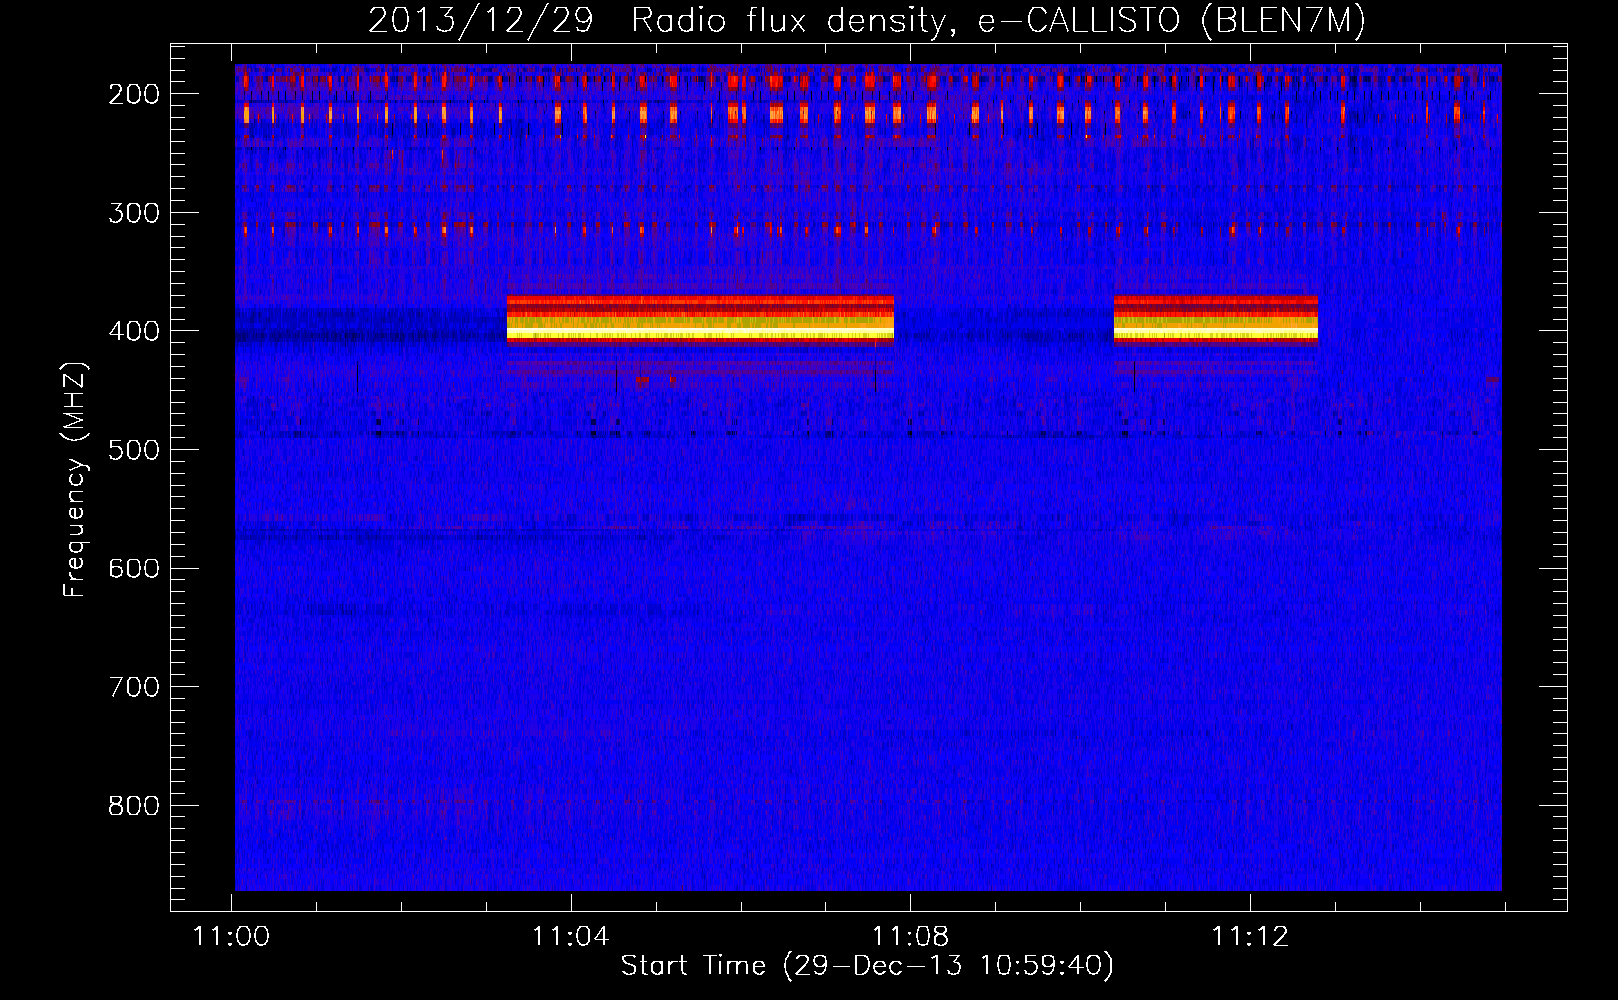Click the 700 frequency tick label
1618x1000 pixels.
[132, 687]
